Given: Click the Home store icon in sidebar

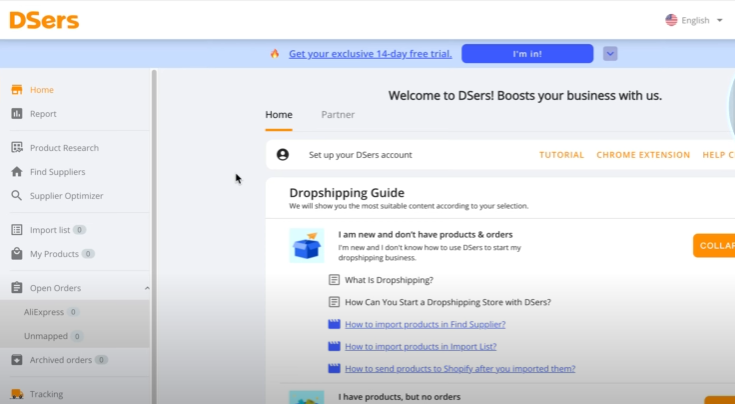Looking at the screenshot, I should point(17,90).
